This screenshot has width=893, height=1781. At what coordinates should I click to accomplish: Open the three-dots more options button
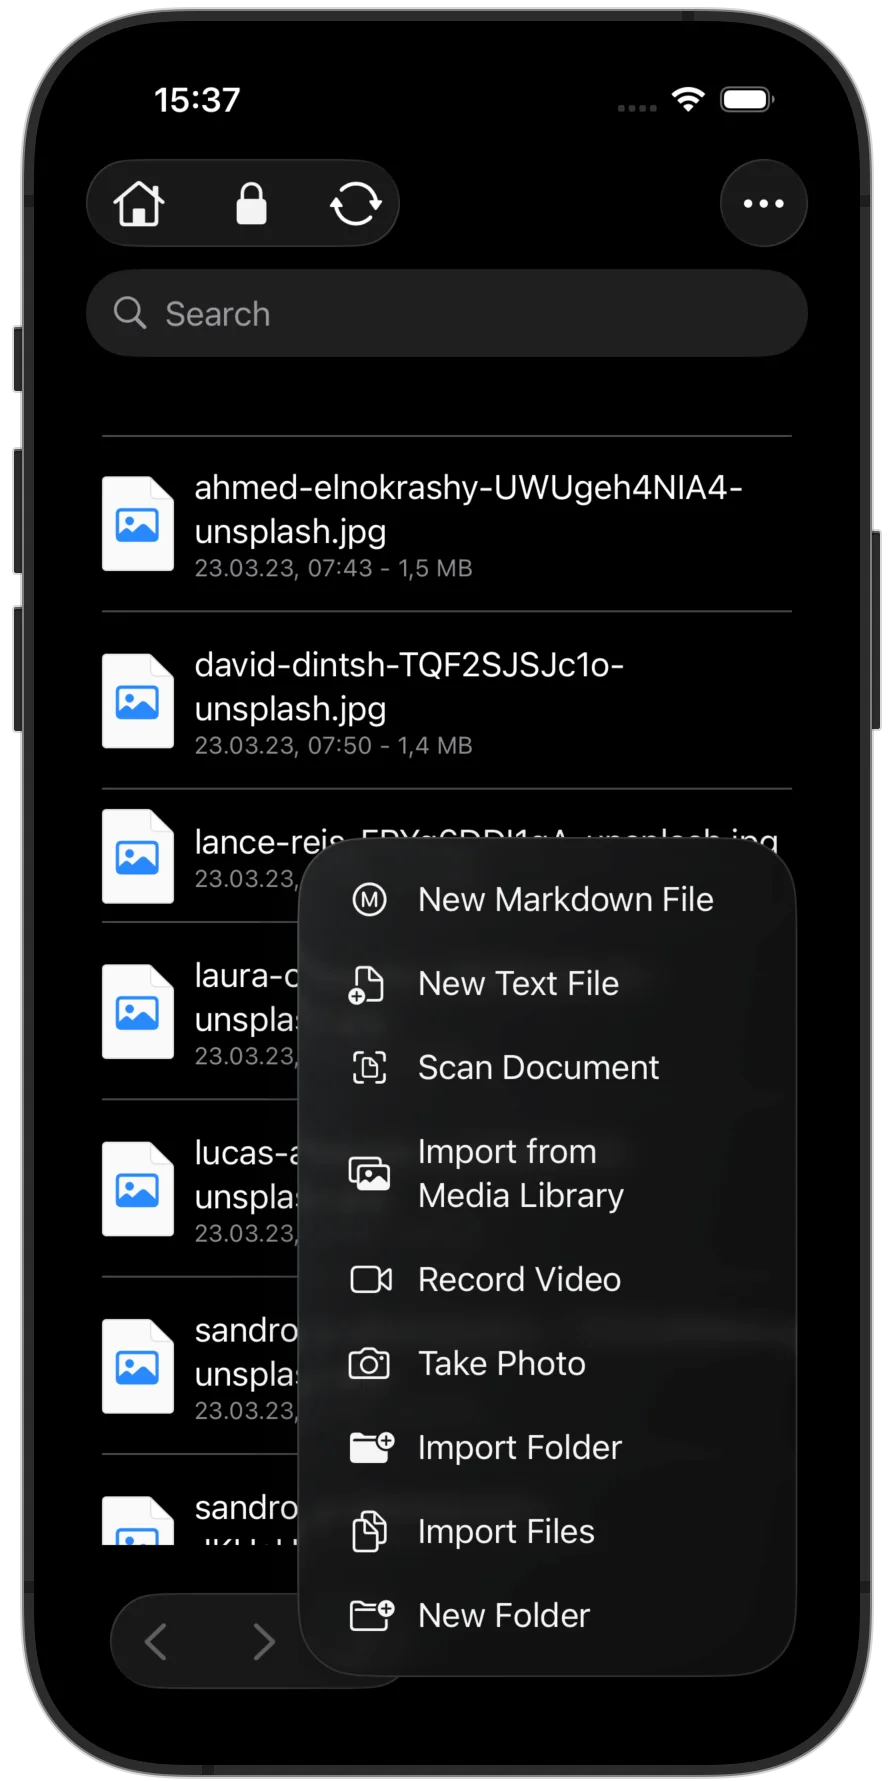click(x=763, y=204)
